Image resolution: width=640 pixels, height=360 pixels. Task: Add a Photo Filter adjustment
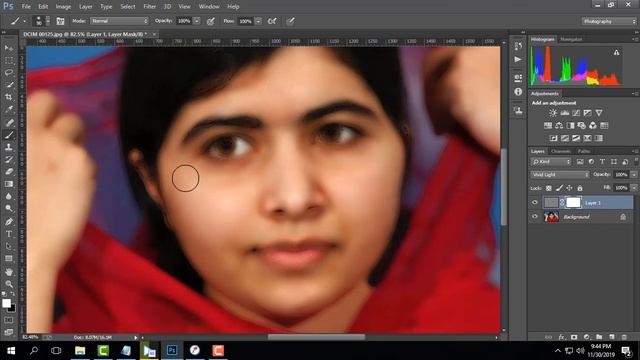[582, 125]
